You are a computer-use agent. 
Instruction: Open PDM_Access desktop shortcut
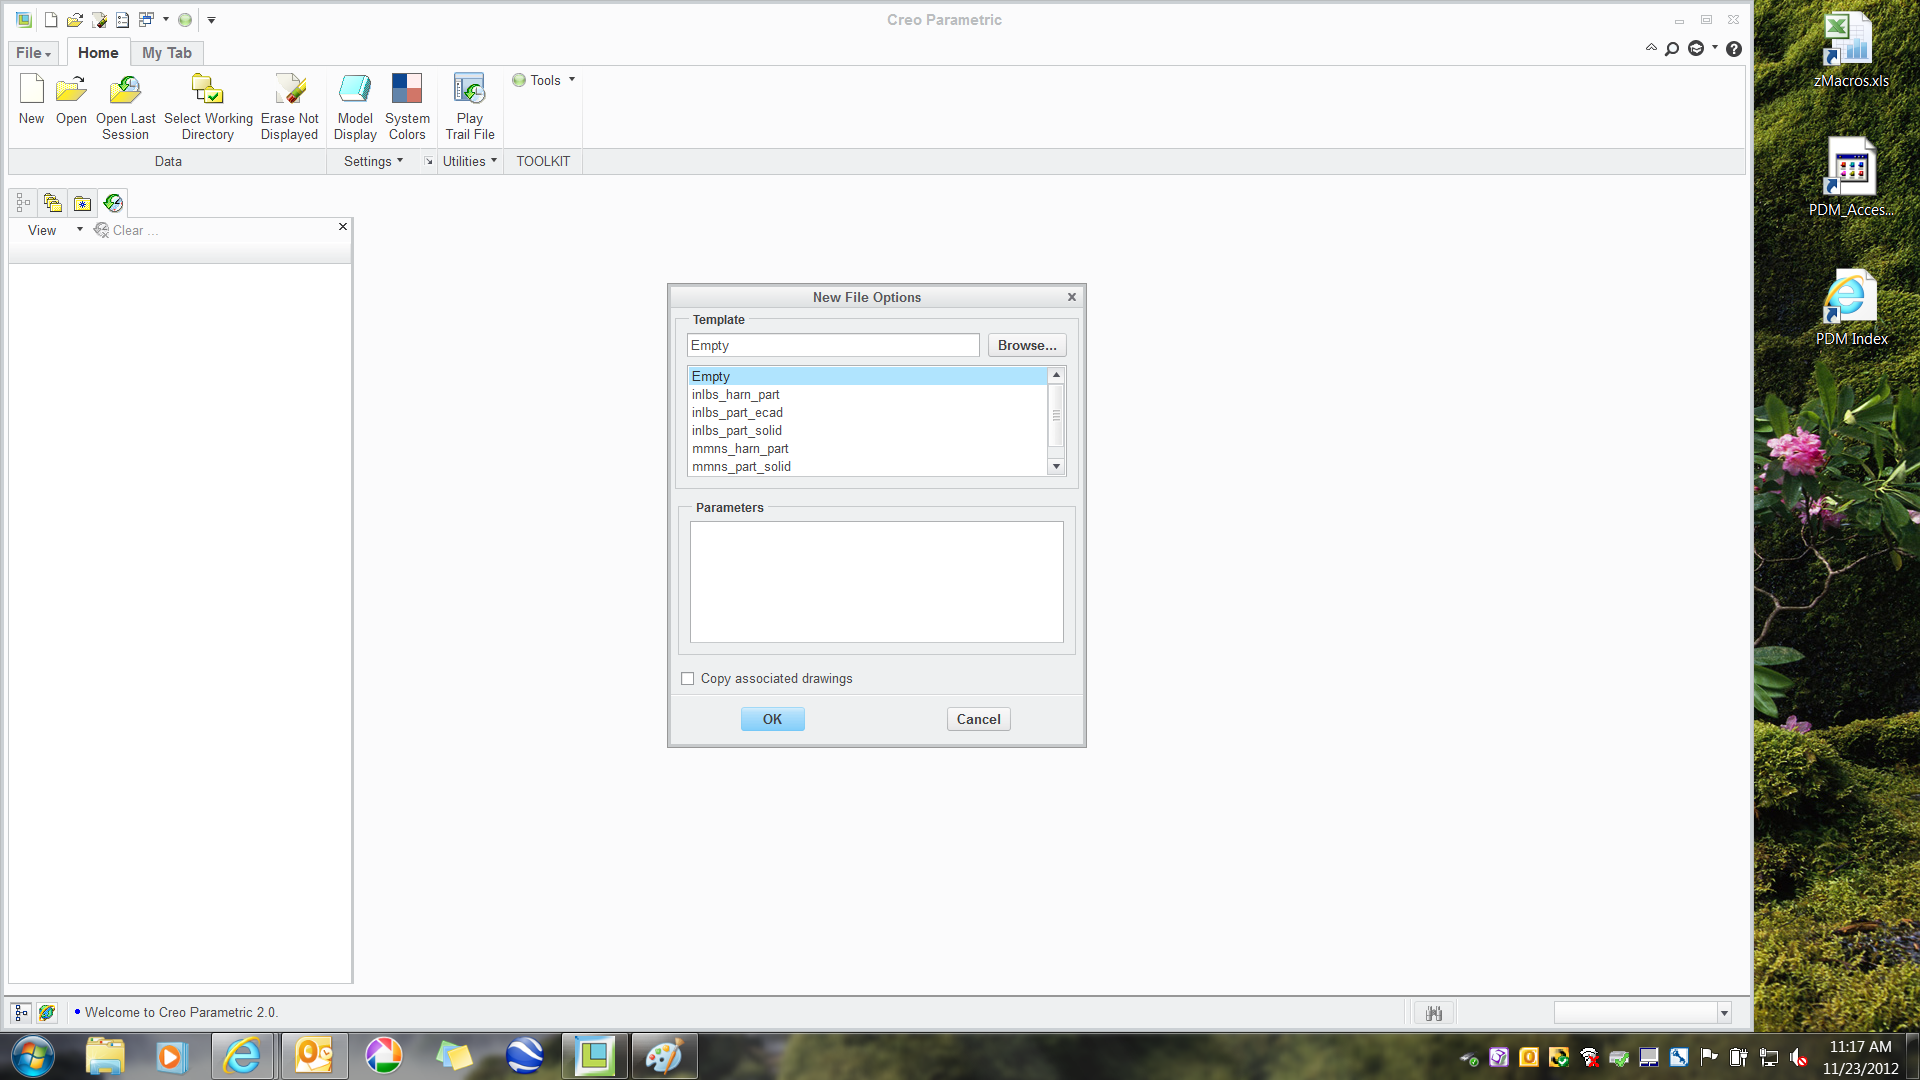pos(1850,178)
